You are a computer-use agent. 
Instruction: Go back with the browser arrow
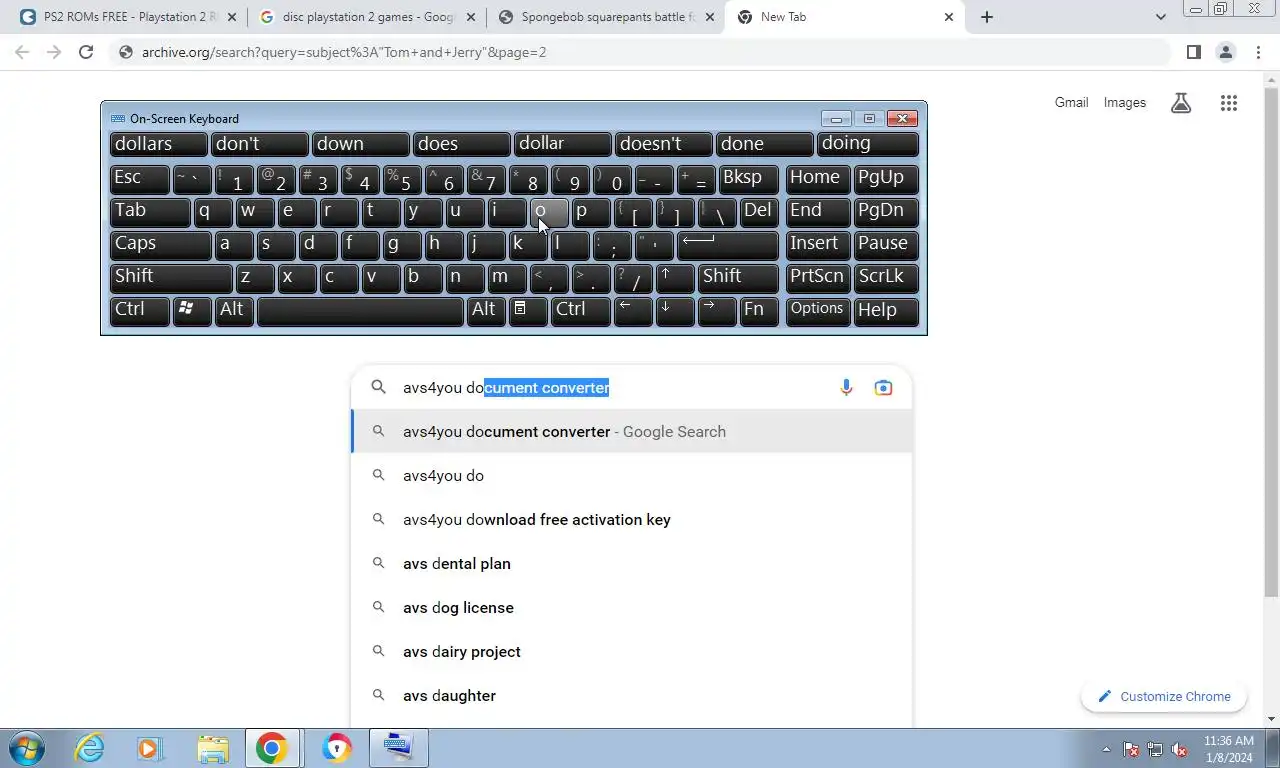[x=22, y=52]
